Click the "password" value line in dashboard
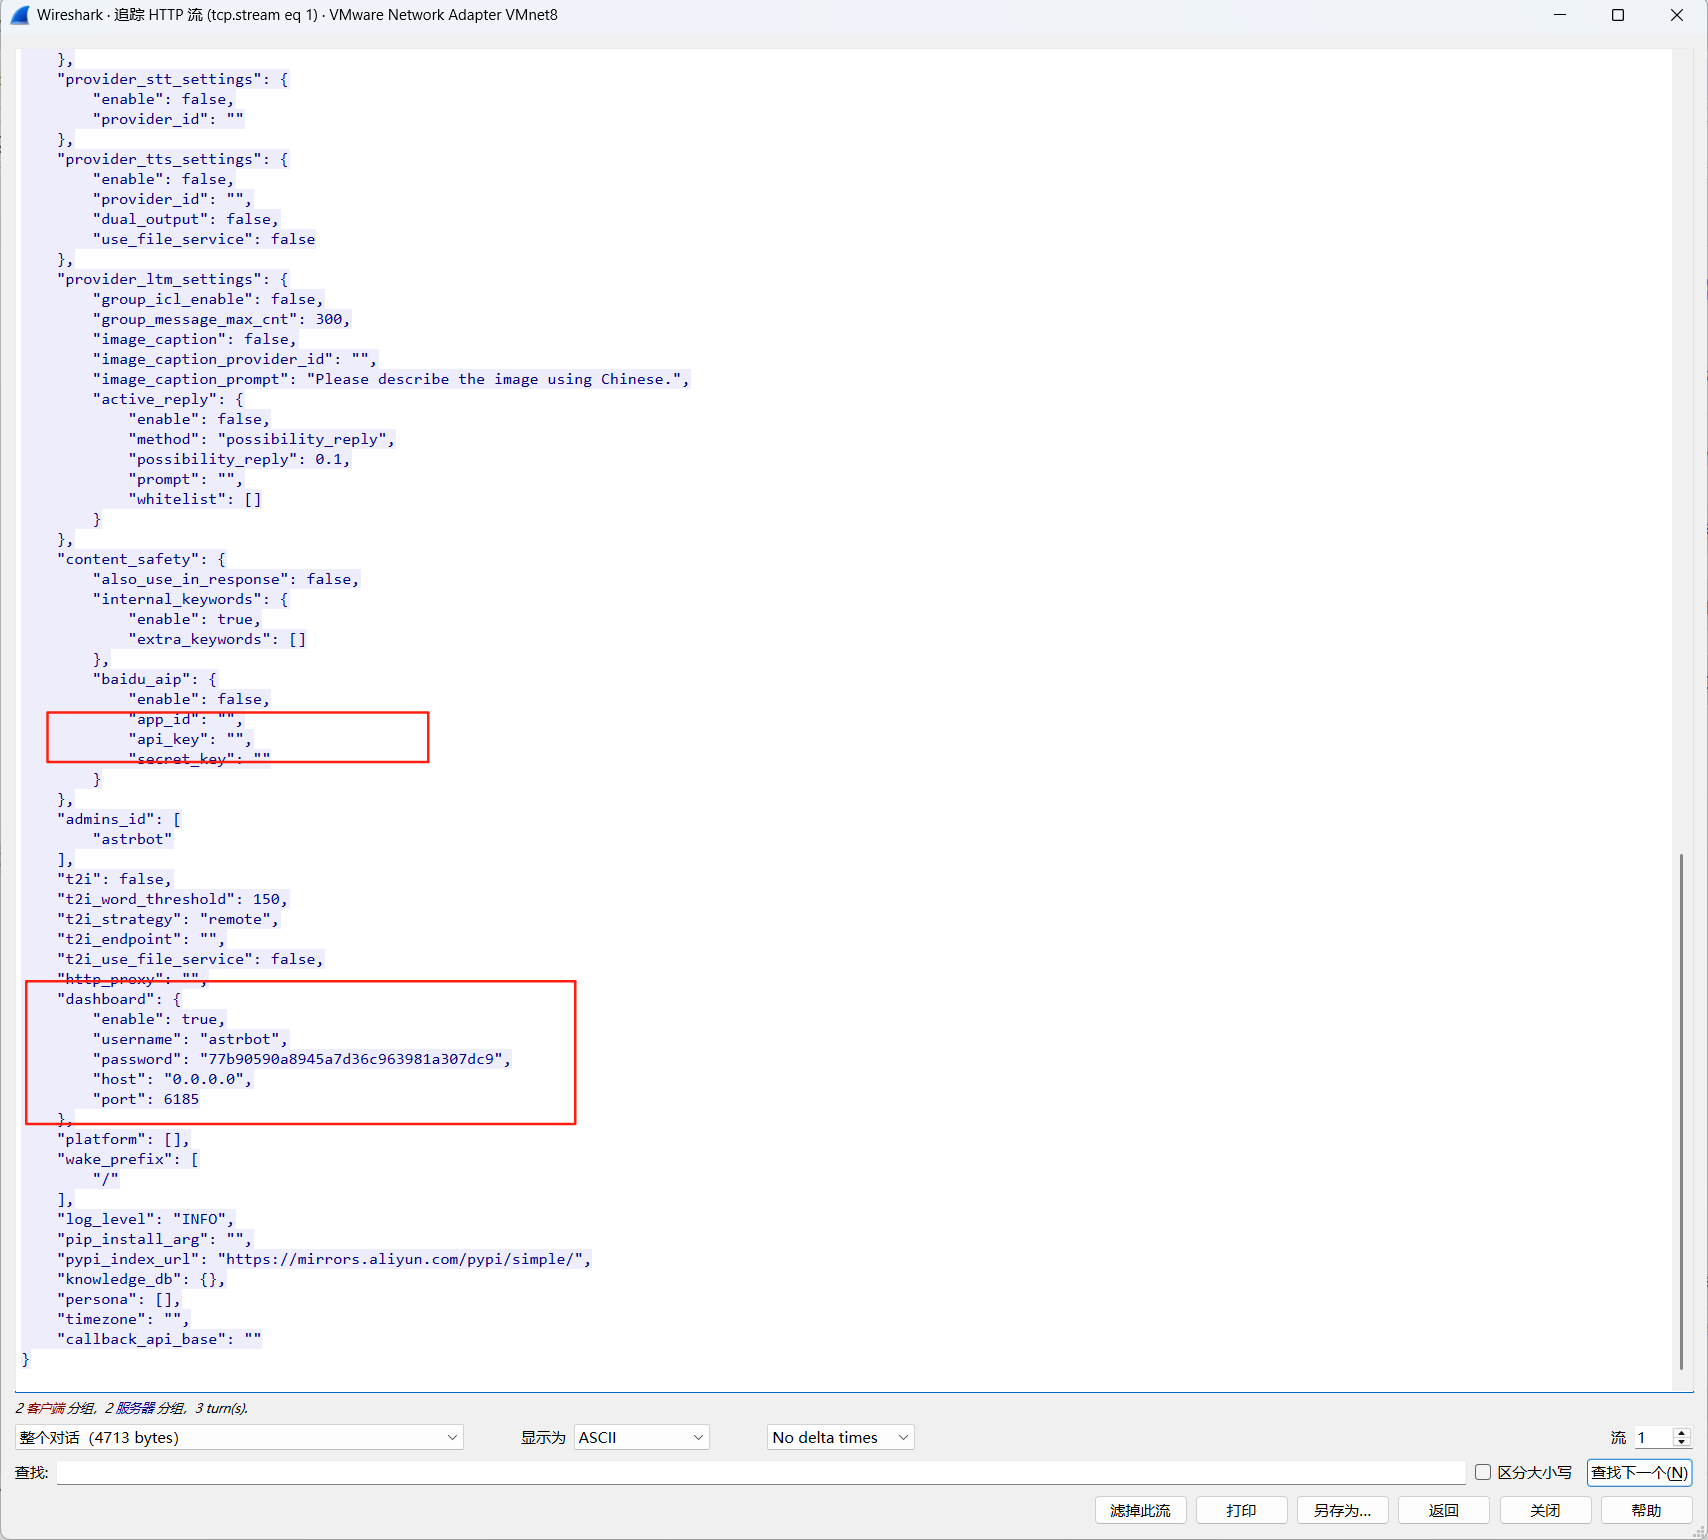1708x1540 pixels. pos(302,1059)
